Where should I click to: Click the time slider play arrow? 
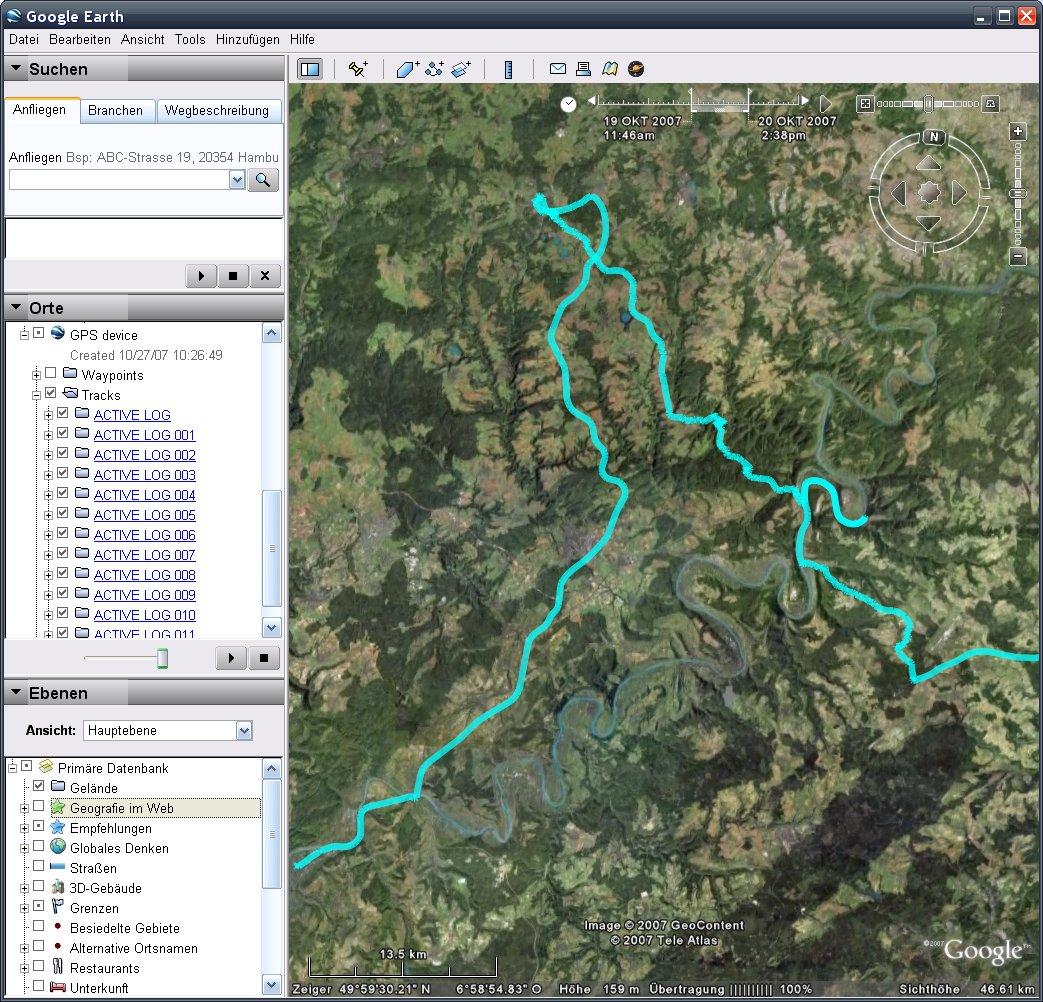tap(825, 103)
